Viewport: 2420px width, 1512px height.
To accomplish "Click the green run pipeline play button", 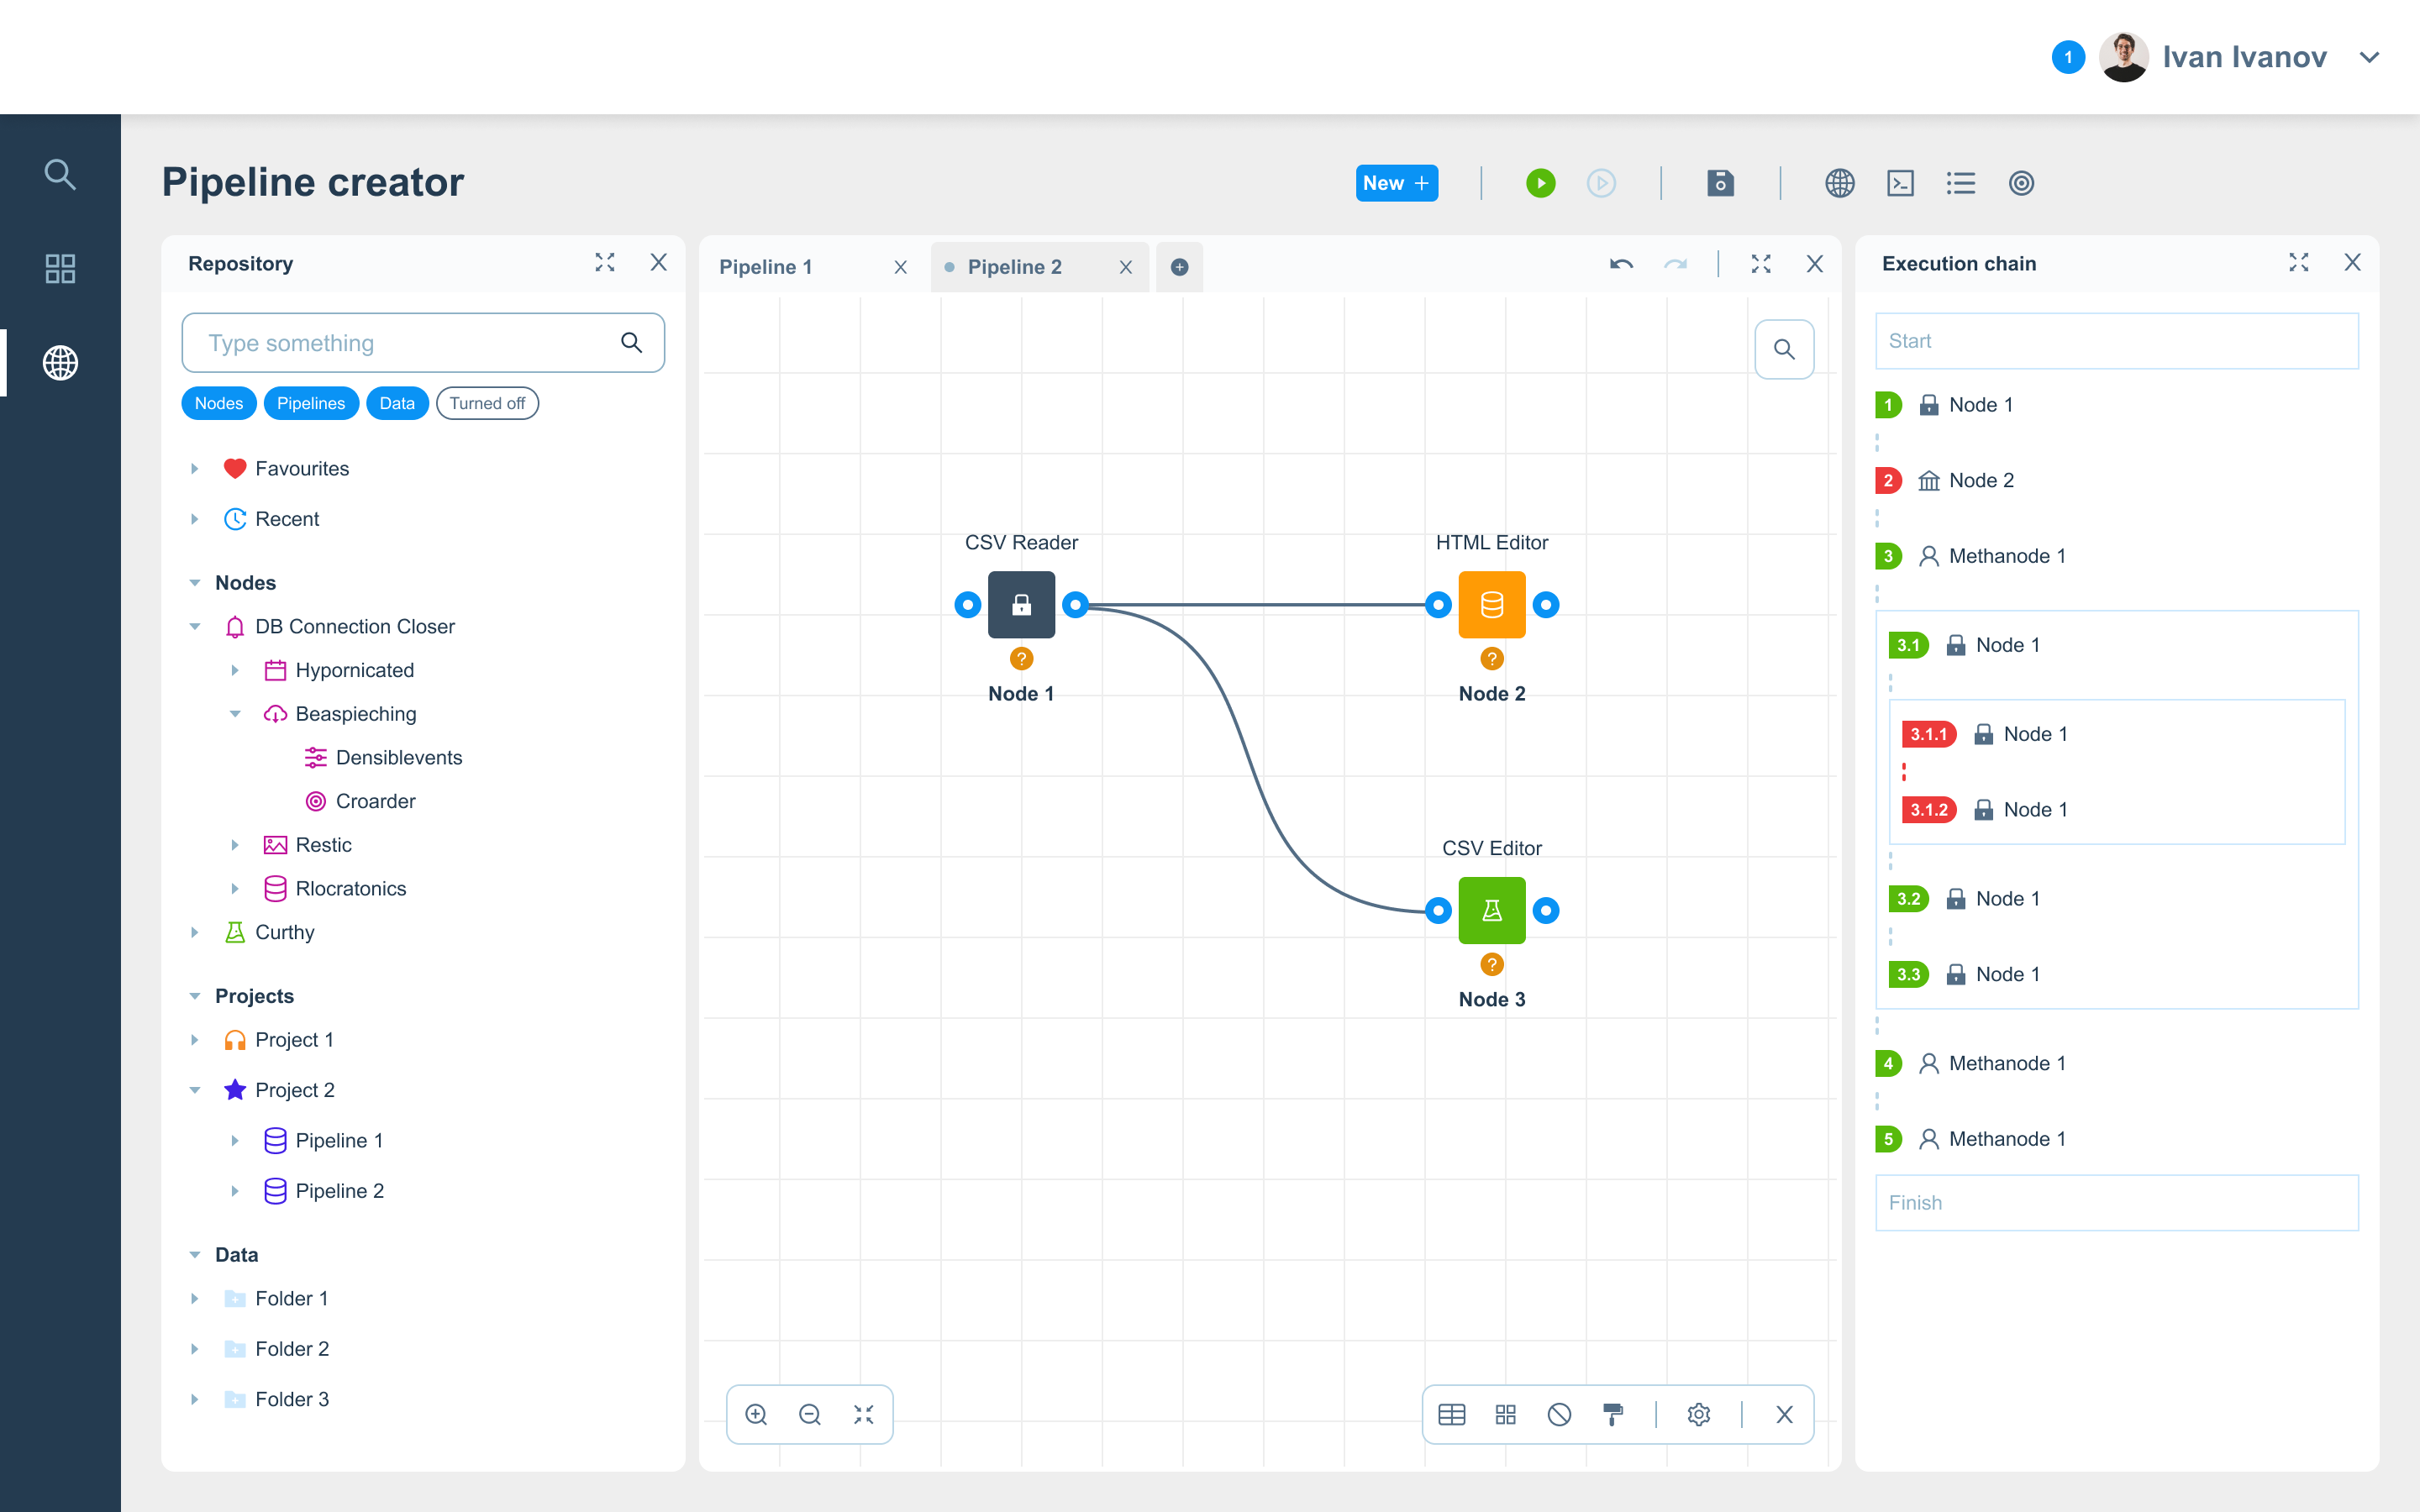I will (x=1540, y=183).
